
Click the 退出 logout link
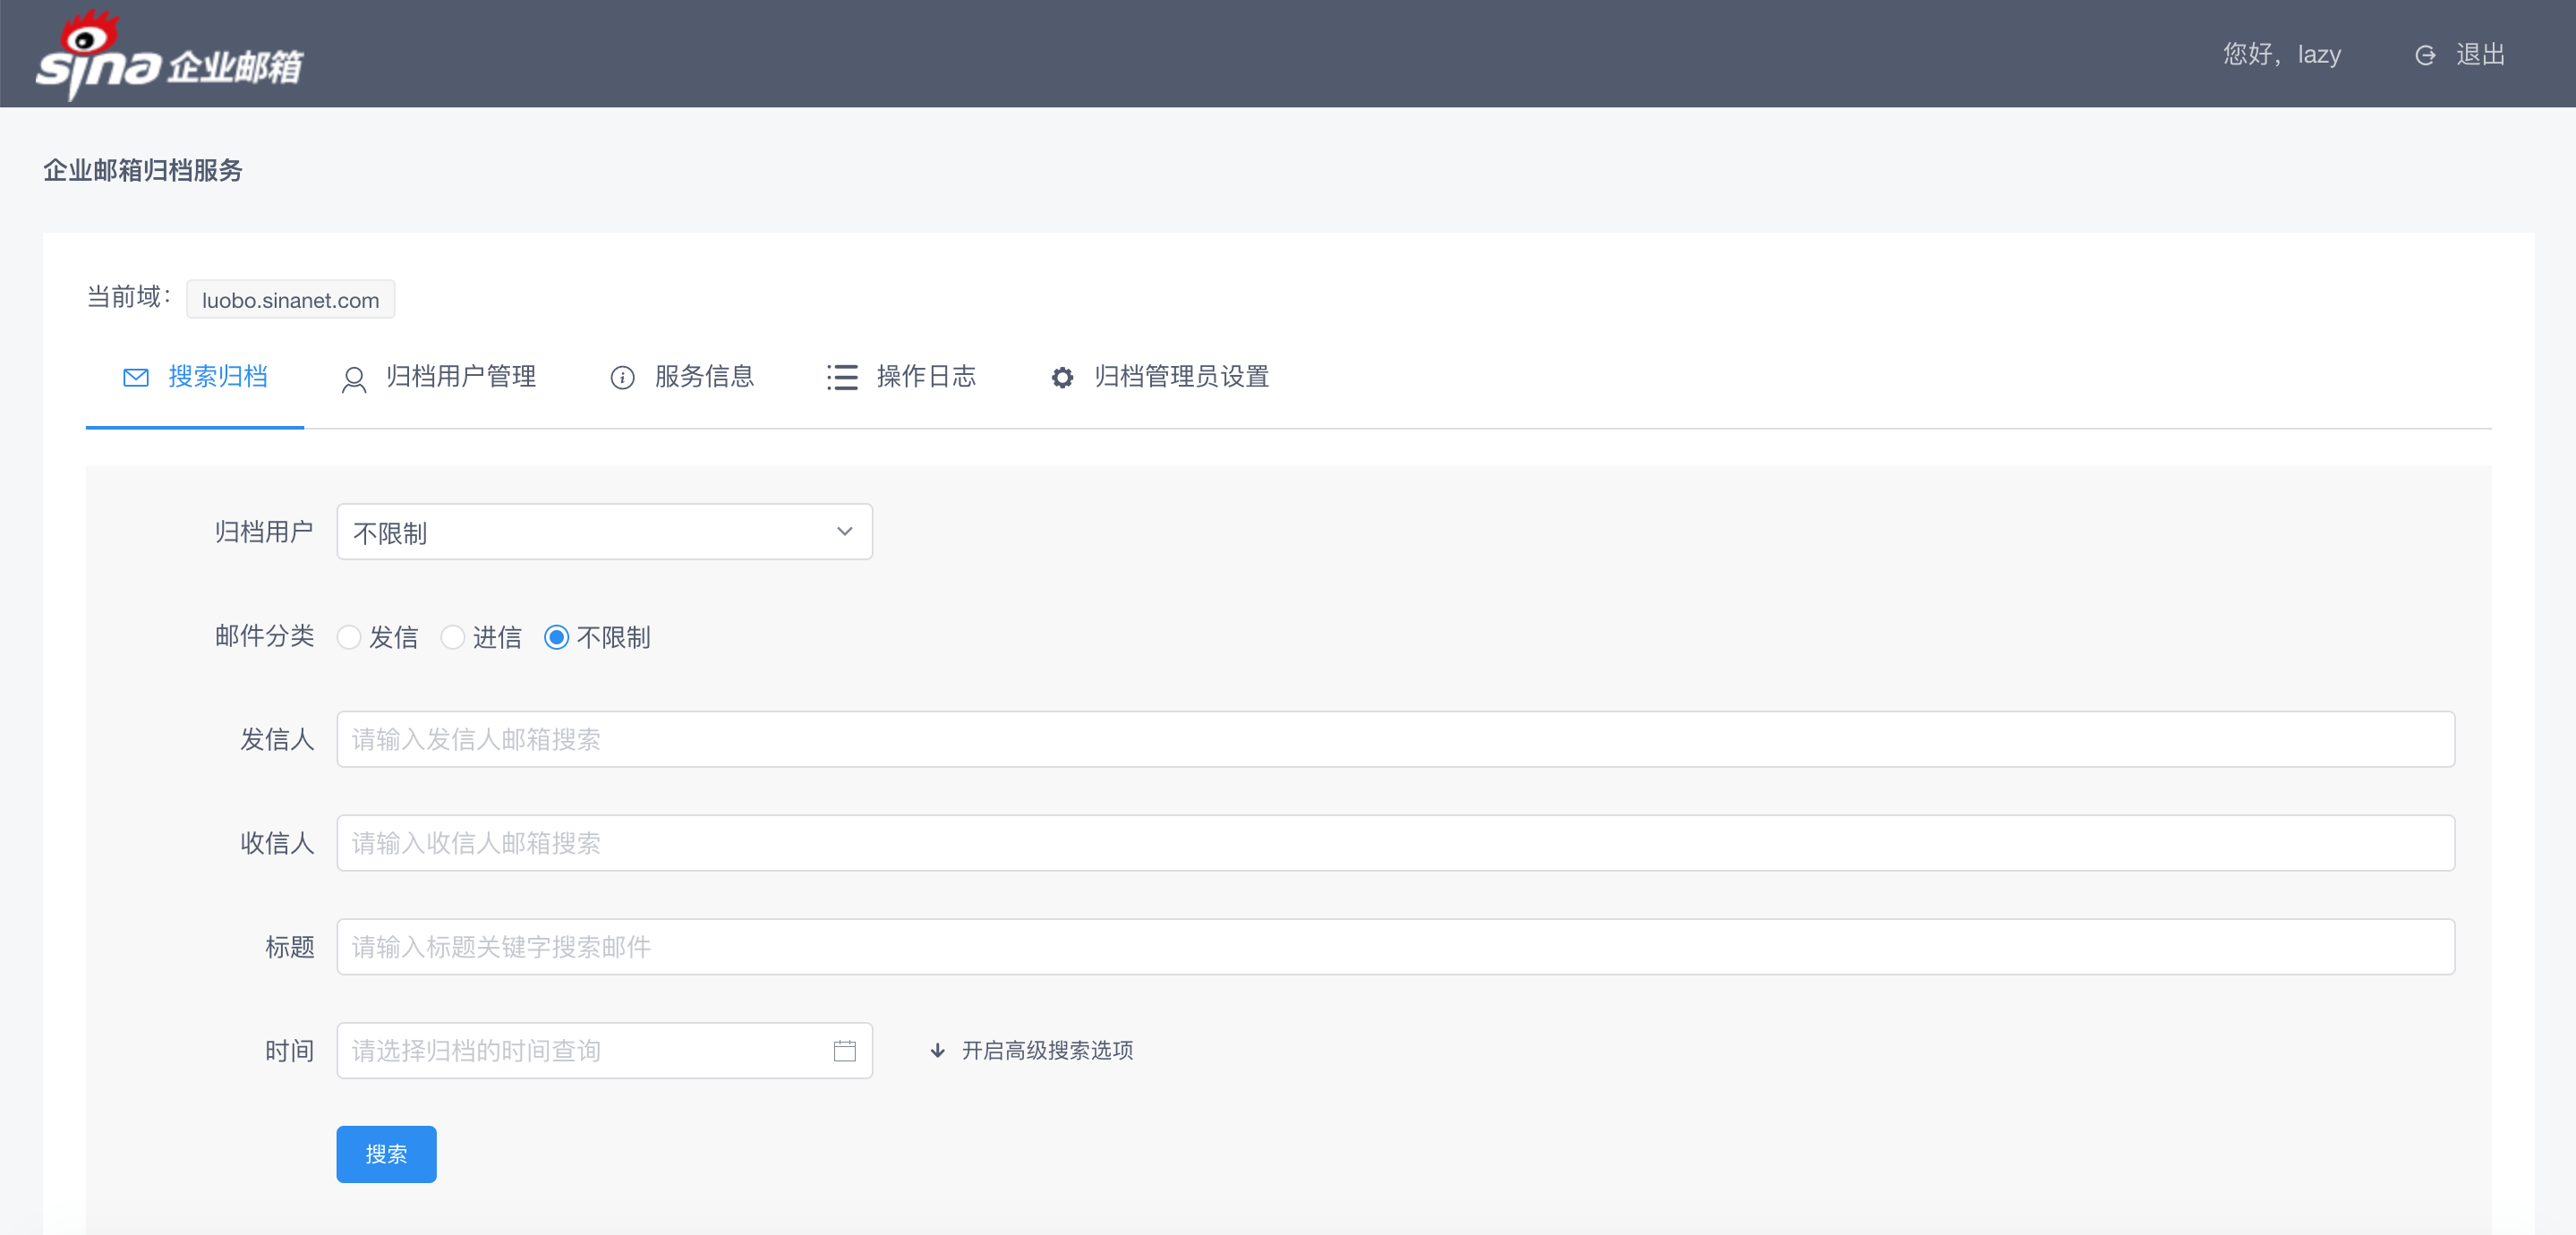2480,55
